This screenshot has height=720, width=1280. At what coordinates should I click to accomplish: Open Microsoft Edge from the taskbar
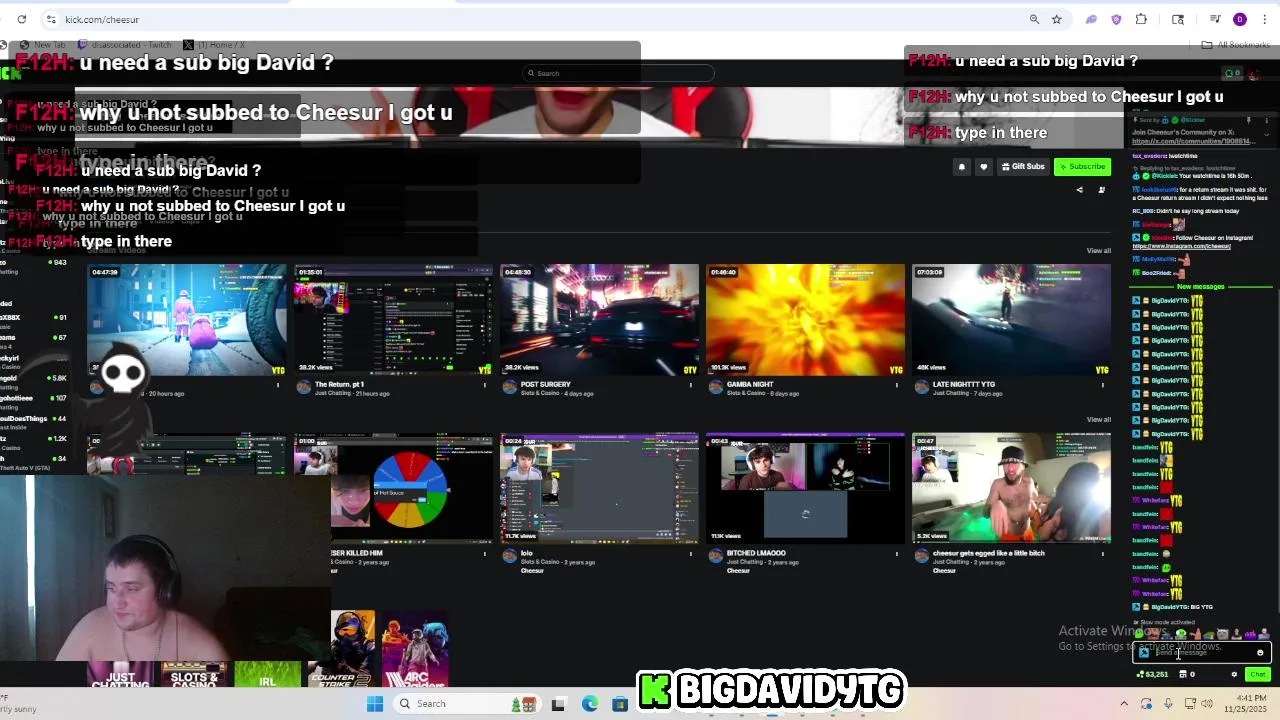590,704
